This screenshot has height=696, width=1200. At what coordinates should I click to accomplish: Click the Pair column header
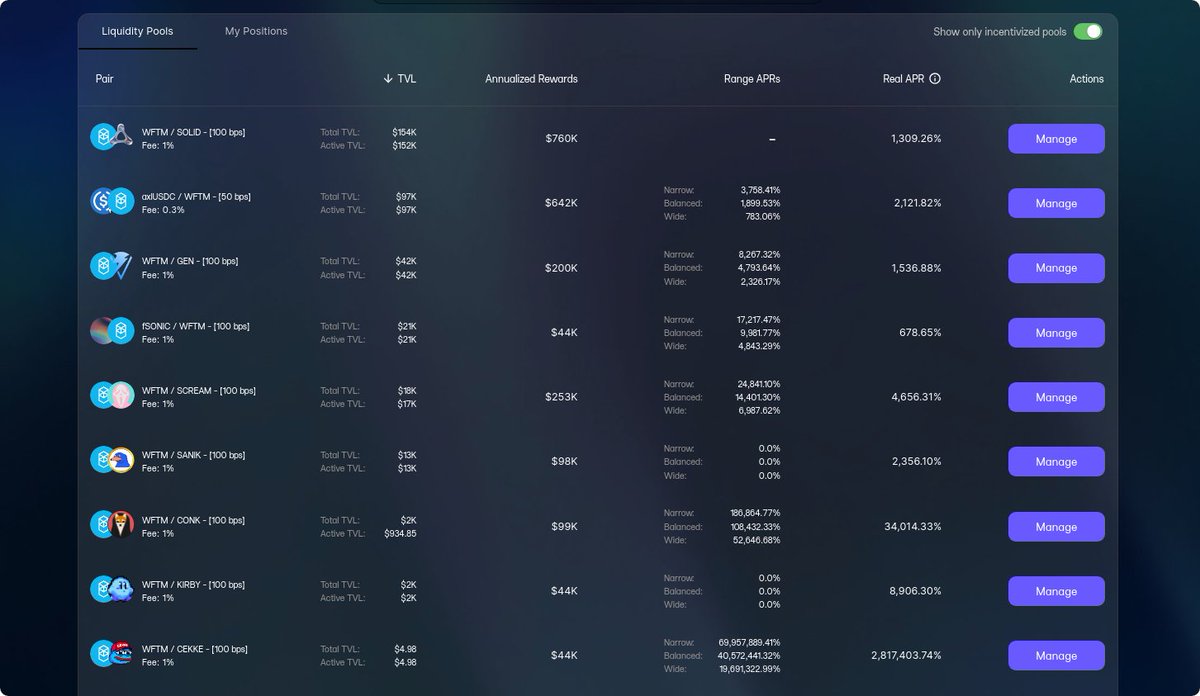pyautogui.click(x=105, y=78)
